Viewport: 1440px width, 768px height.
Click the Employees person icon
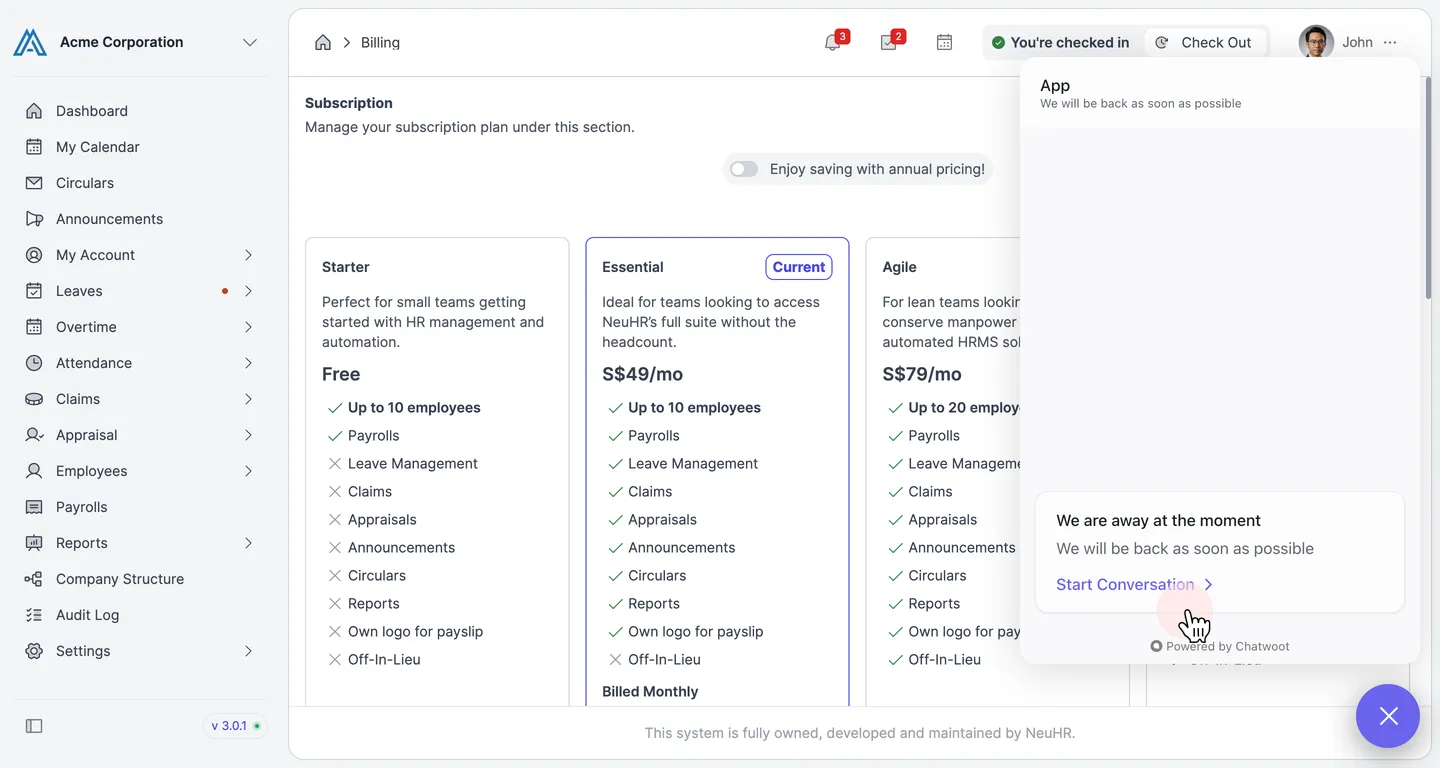pyautogui.click(x=34, y=471)
